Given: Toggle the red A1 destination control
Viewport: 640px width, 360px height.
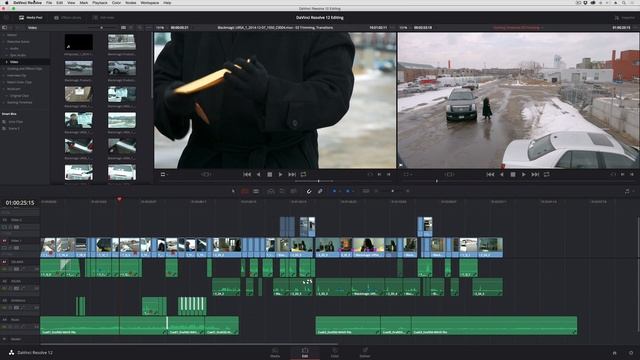Looking at the screenshot, I should click(4, 262).
